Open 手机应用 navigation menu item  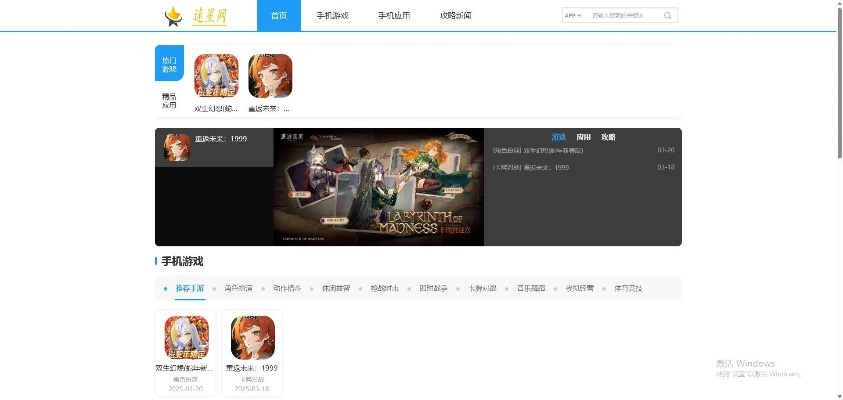[394, 16]
